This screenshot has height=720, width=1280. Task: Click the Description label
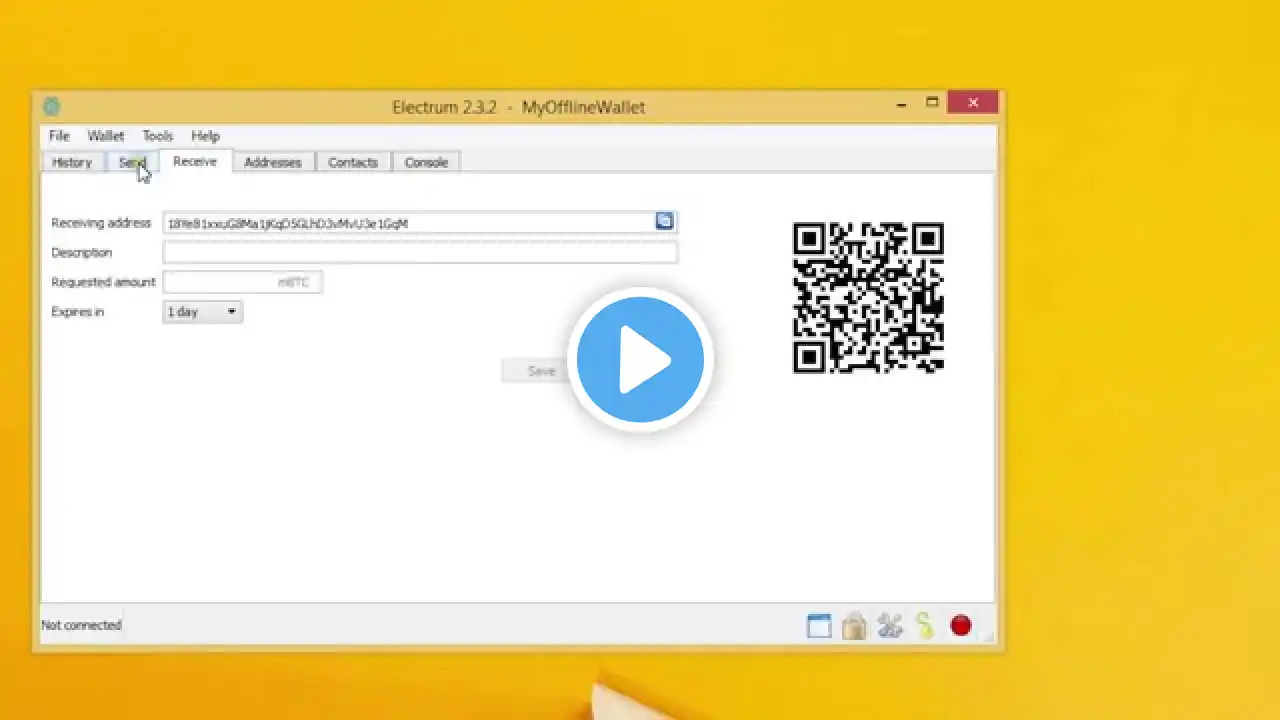tap(82, 253)
